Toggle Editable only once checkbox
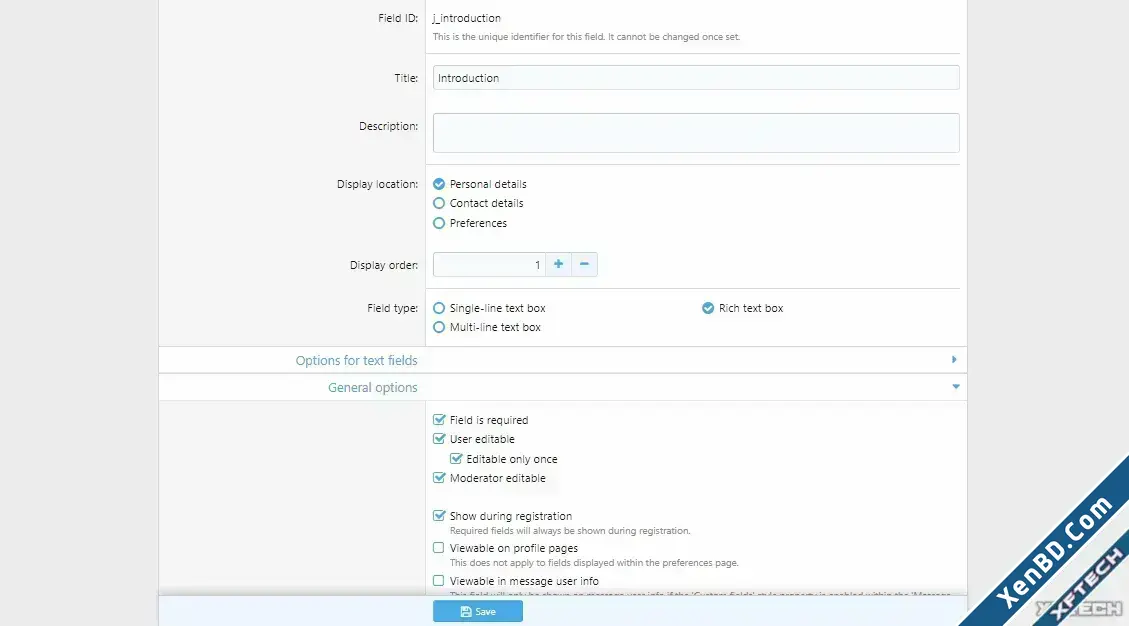 pos(456,459)
